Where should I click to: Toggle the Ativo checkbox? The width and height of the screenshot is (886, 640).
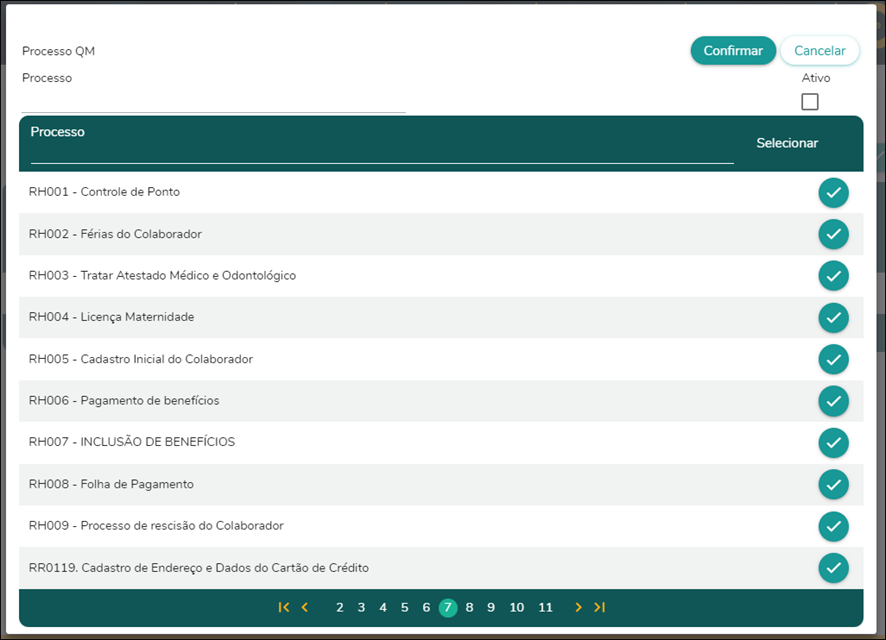tap(810, 102)
